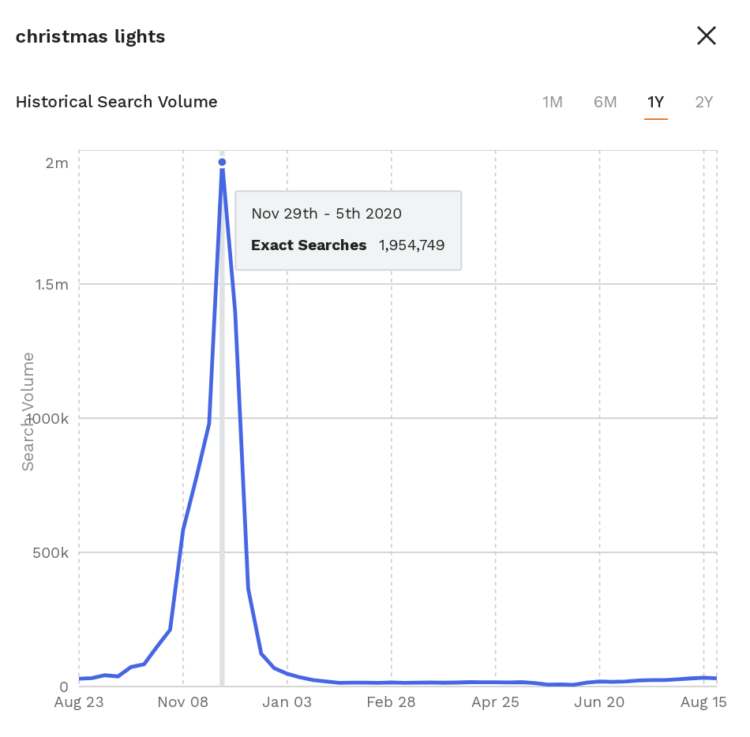This screenshot has height=737, width=750.
Task: Select the 6M time range
Action: [x=605, y=102]
